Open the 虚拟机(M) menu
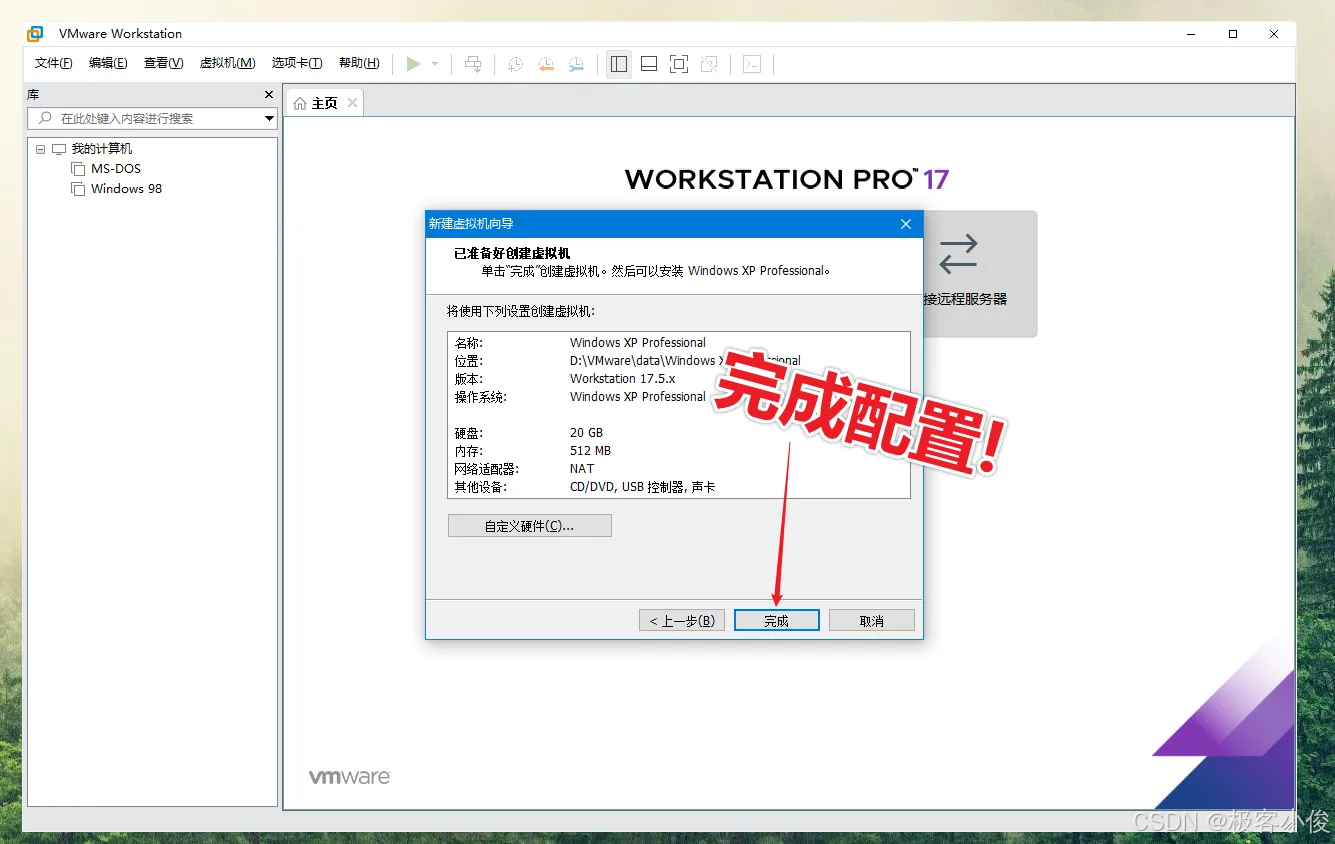1335x844 pixels. [x=228, y=63]
